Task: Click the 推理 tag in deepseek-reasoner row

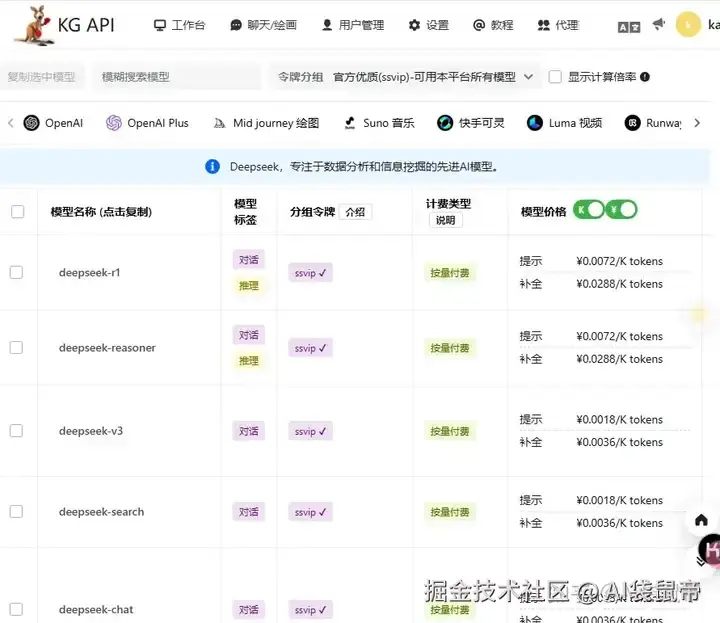Action: tap(248, 361)
